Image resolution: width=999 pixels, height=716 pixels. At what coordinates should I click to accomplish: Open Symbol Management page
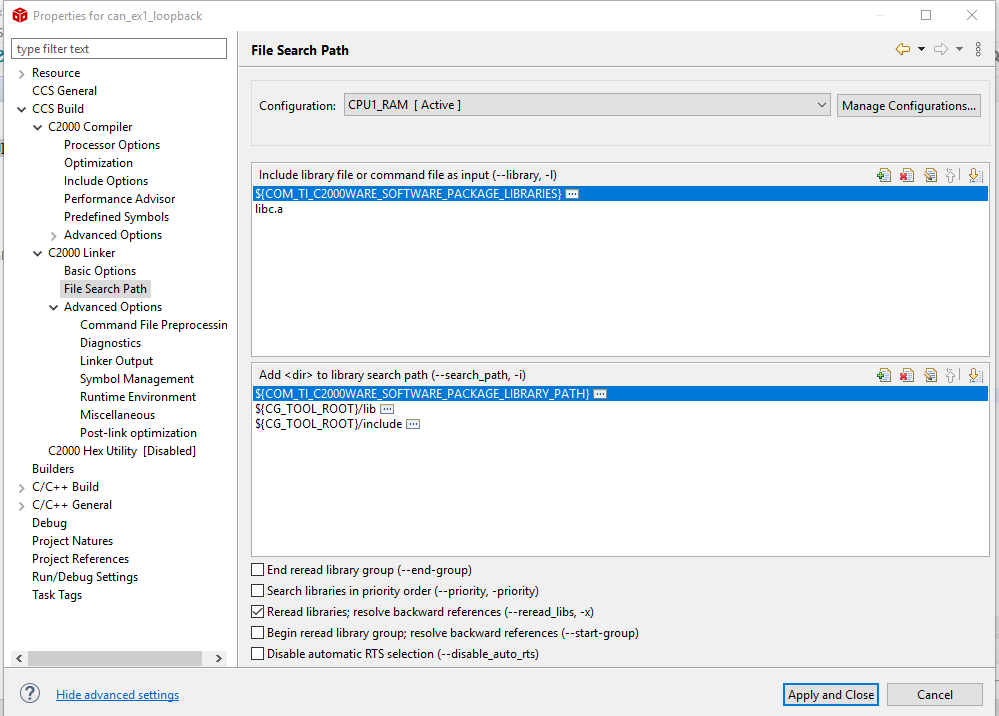[x=136, y=379]
